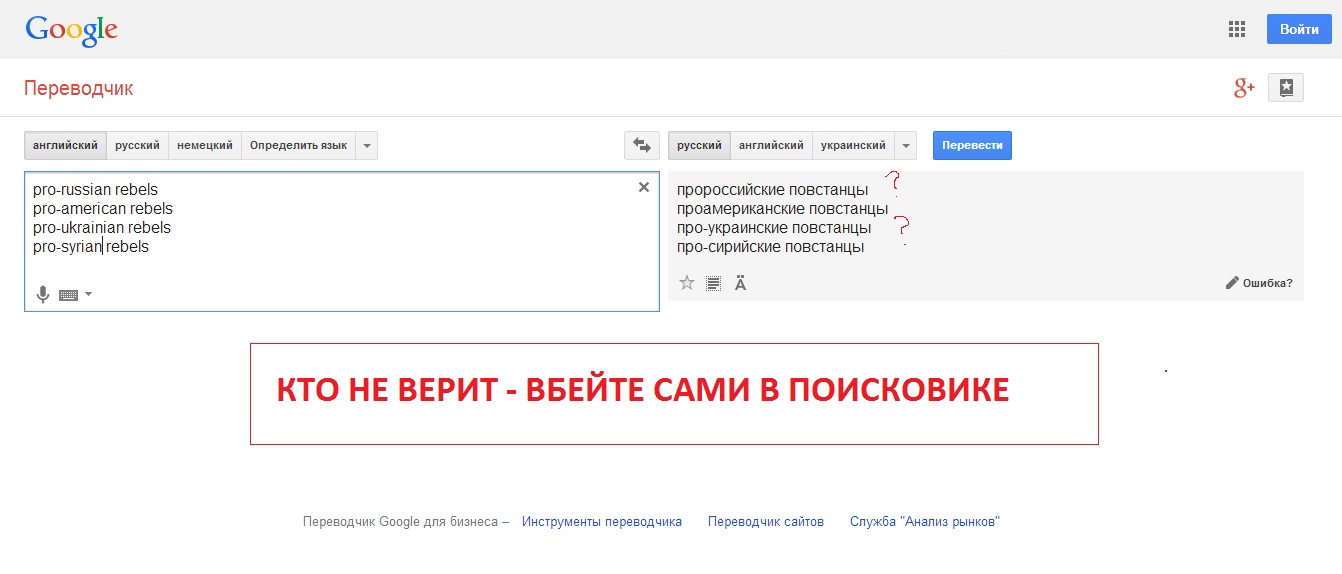Image resolution: width=1342 pixels, height=574 pixels.
Task: Show transliteration with Ä icon
Action: tap(741, 283)
